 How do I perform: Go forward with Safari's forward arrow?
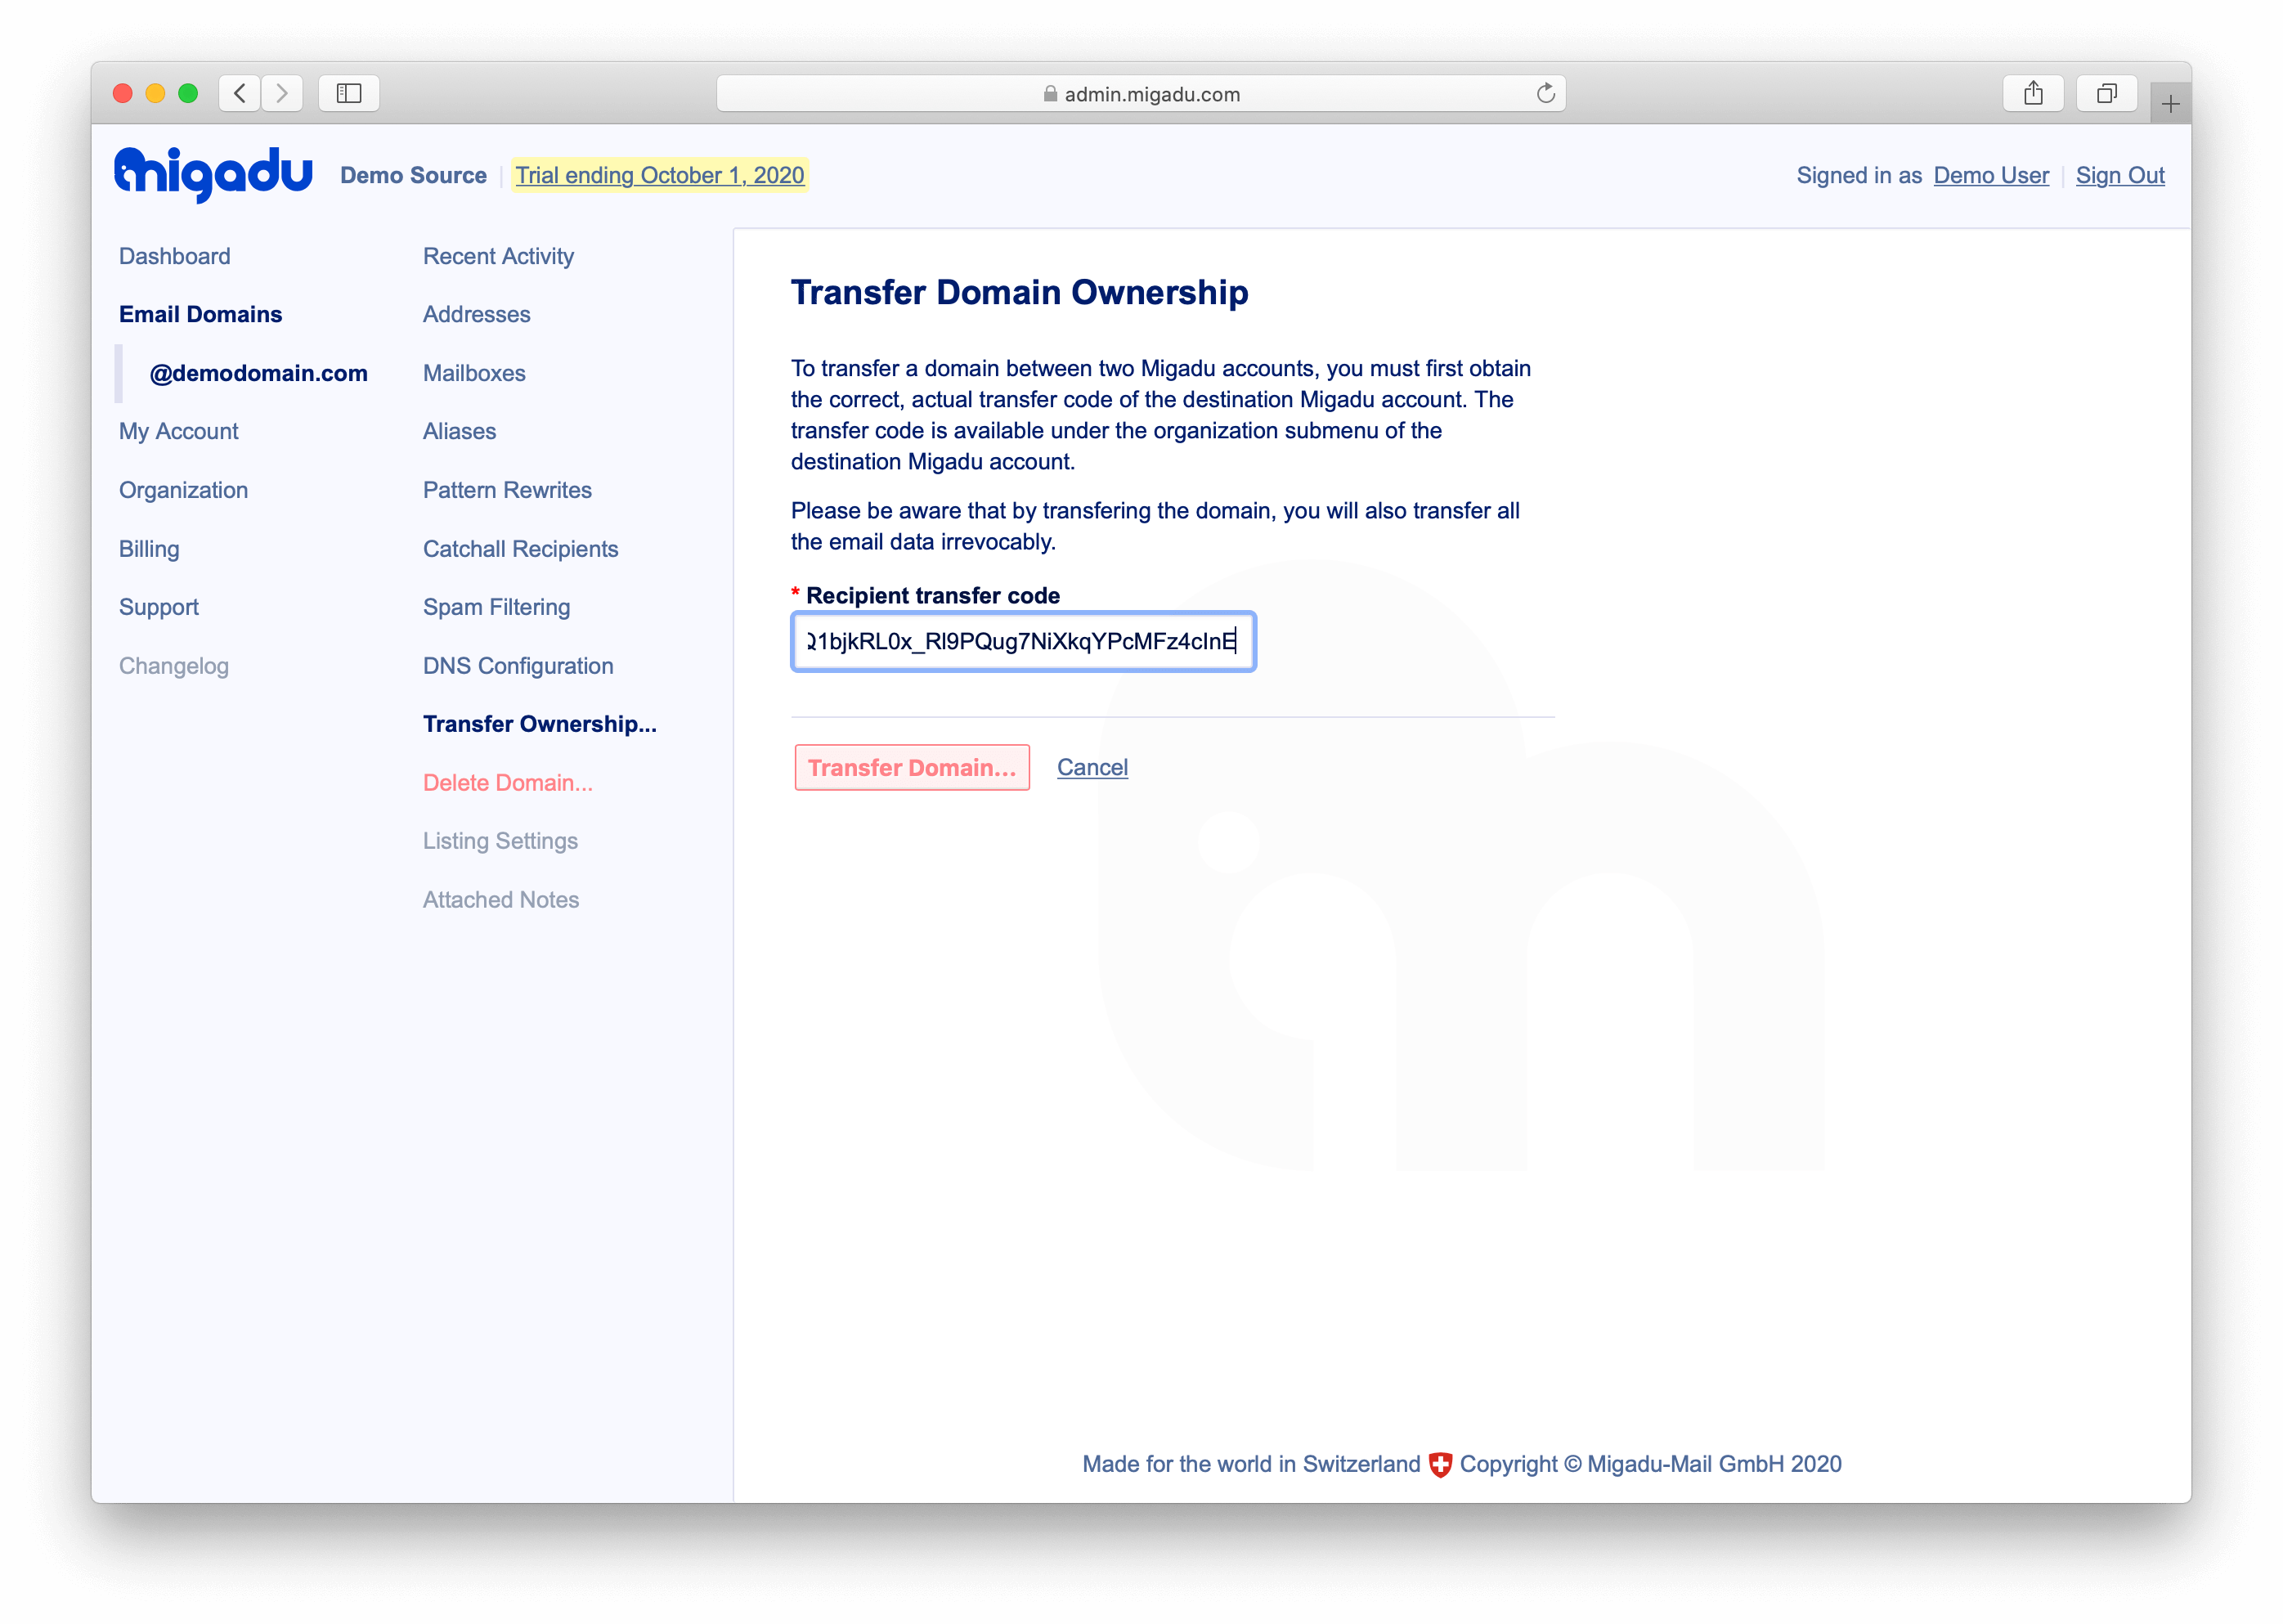[x=282, y=93]
